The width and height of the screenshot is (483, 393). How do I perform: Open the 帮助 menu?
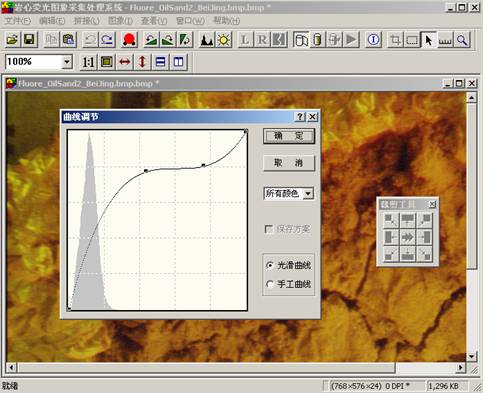tap(226, 21)
